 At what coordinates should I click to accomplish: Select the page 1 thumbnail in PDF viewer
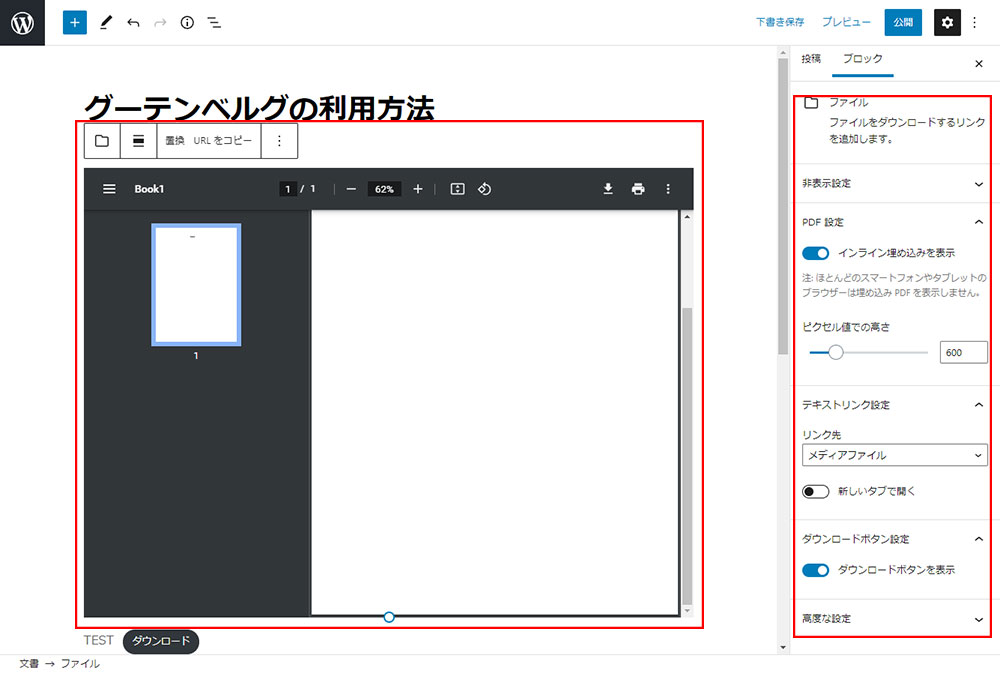click(x=196, y=285)
